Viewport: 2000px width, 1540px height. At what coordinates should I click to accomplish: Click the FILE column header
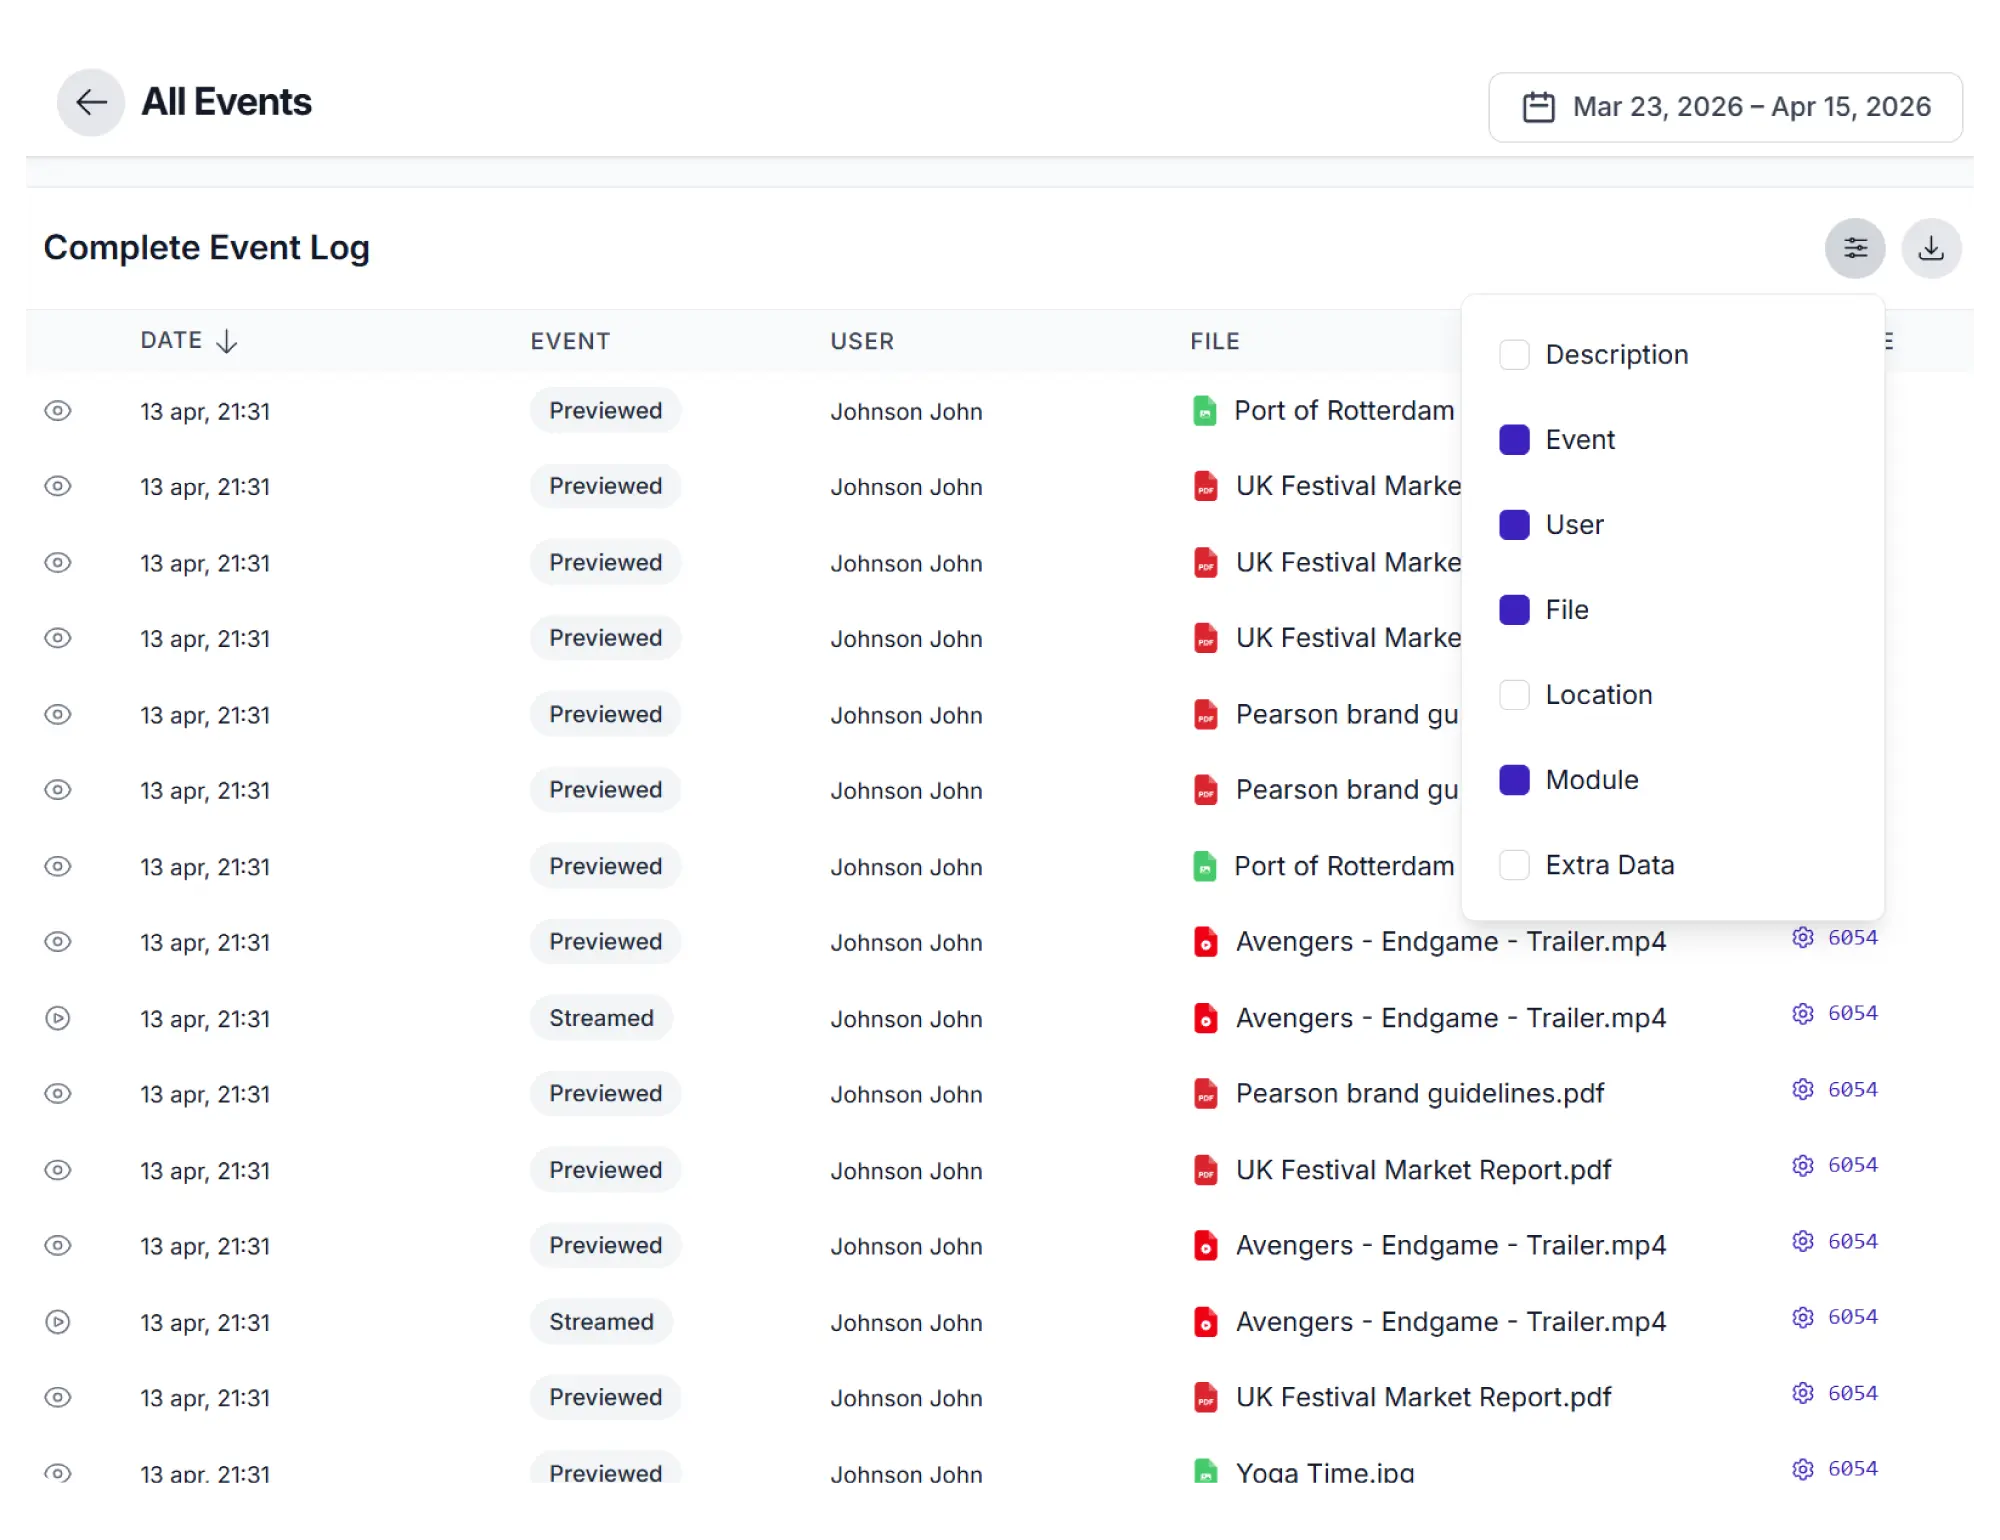[1214, 341]
